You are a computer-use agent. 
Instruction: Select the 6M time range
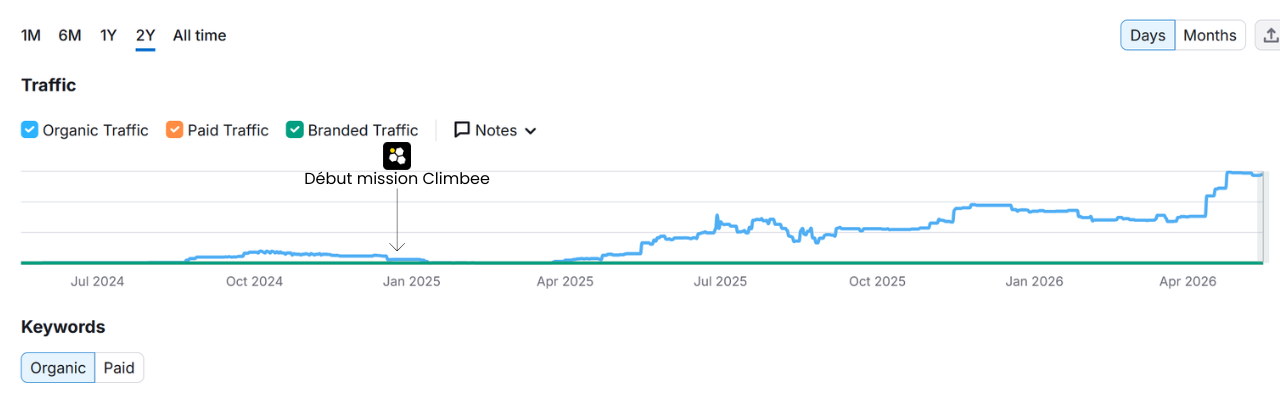[x=70, y=35]
